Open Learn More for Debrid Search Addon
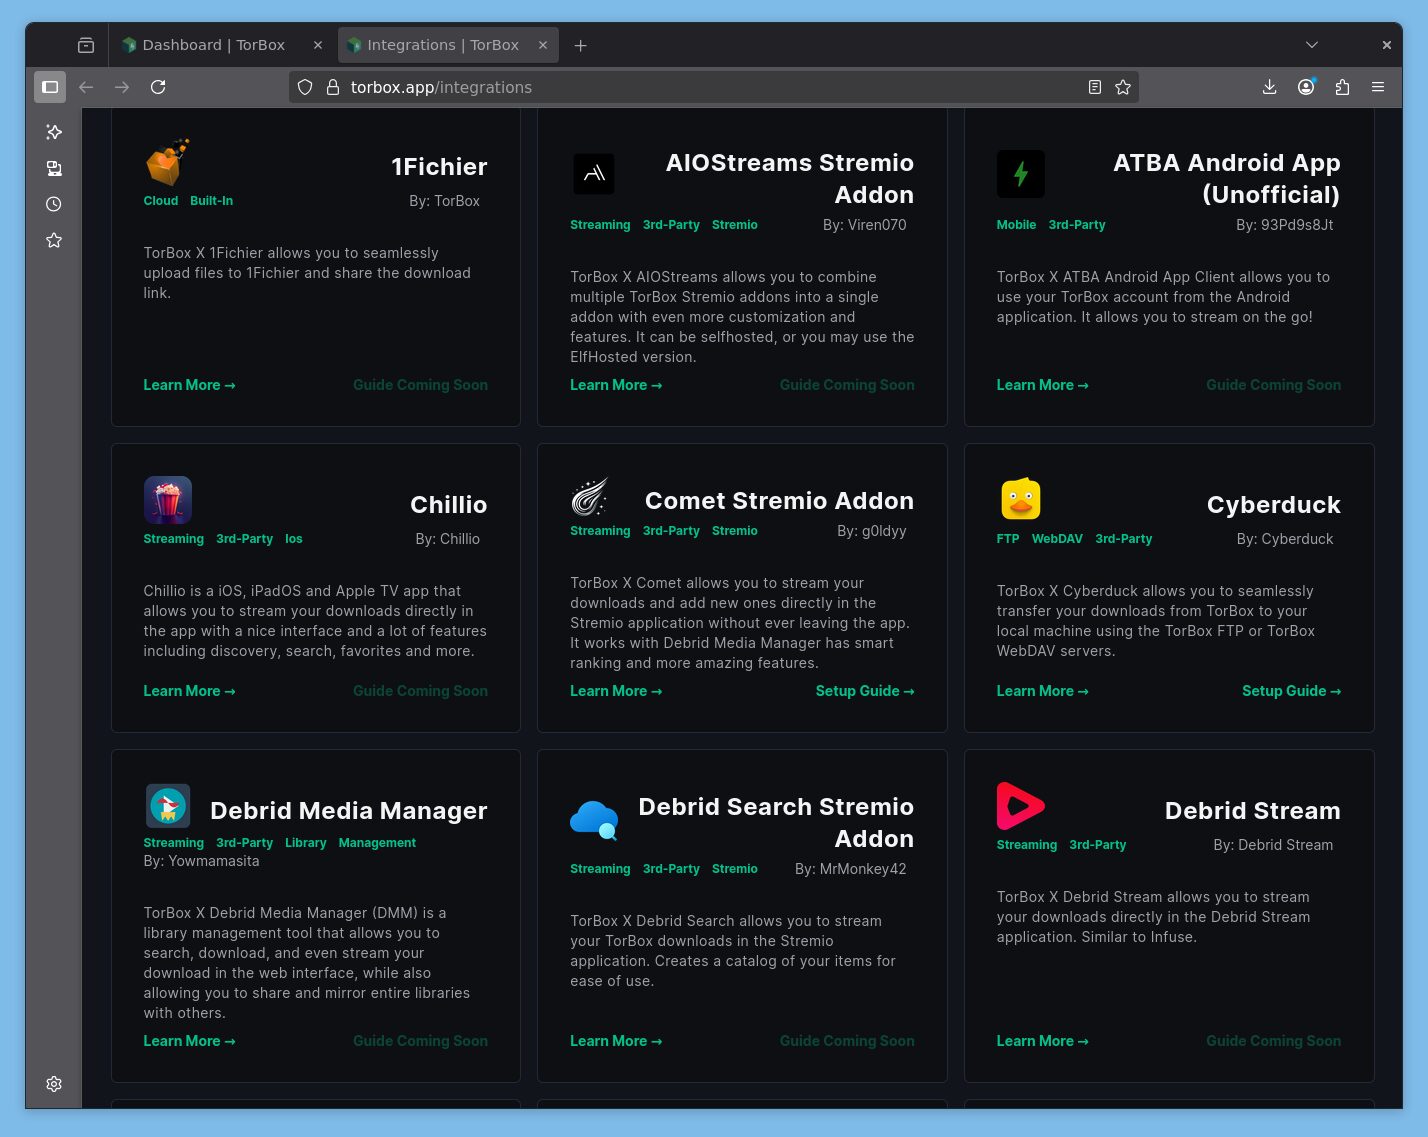Screen dimensions: 1428x1137 pos(616,1041)
